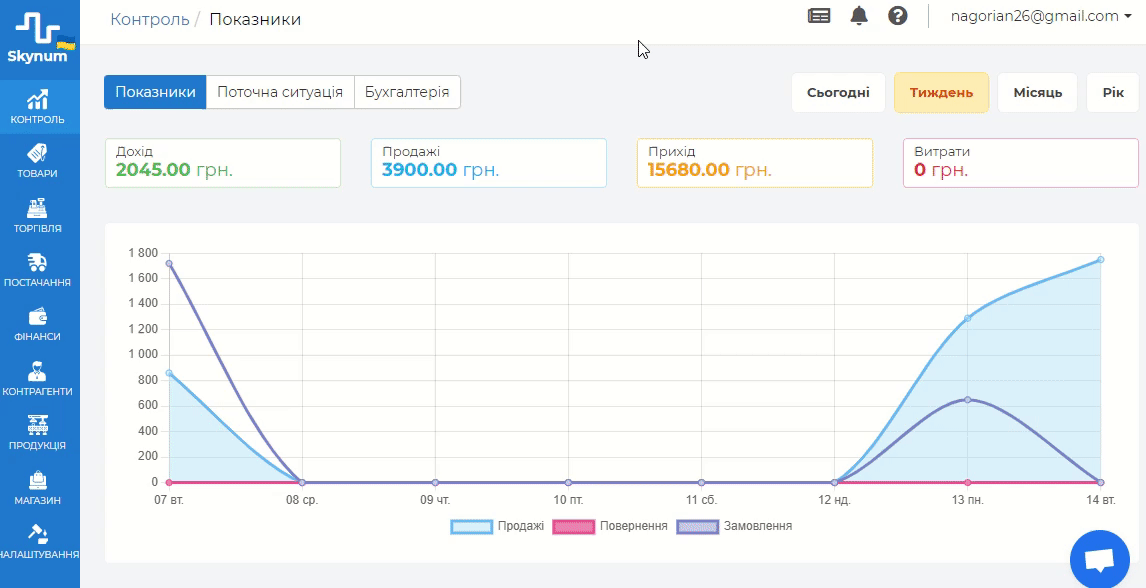Screen dimensions: 1146x588
Task: Toggle Повернення series in chart legend
Action: (609, 526)
